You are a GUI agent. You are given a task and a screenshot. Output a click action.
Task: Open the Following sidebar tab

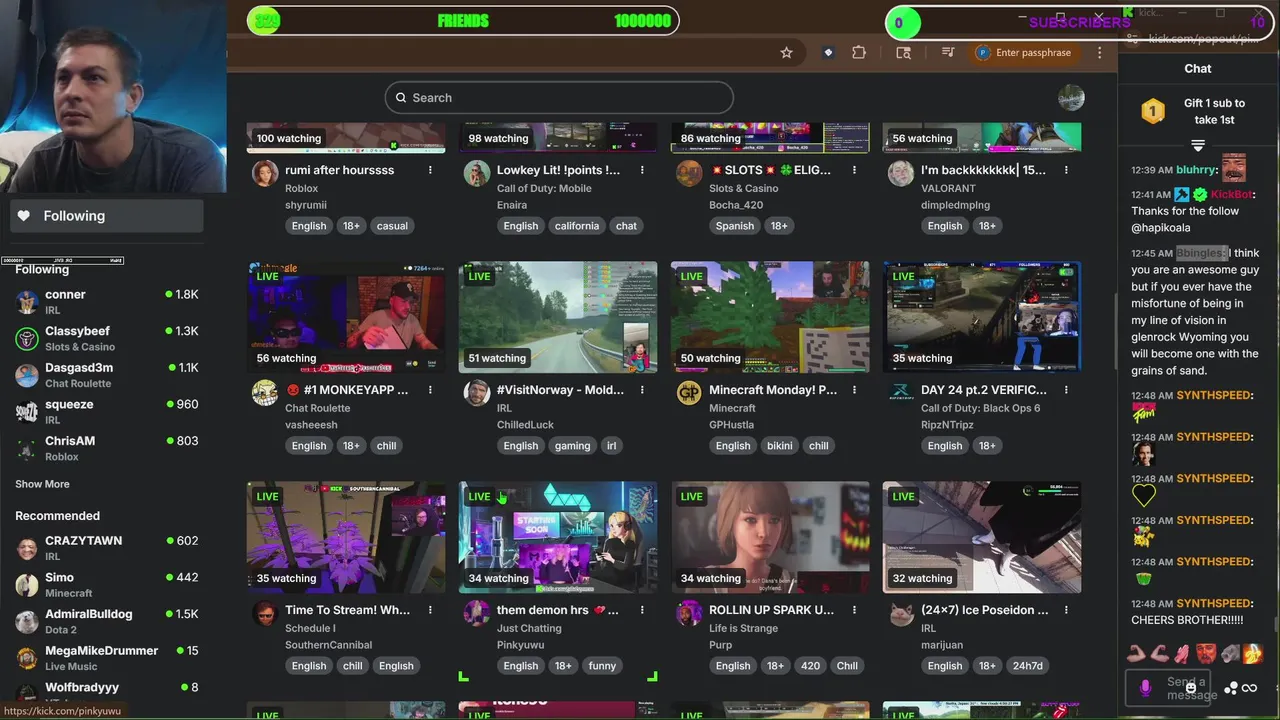coord(107,216)
